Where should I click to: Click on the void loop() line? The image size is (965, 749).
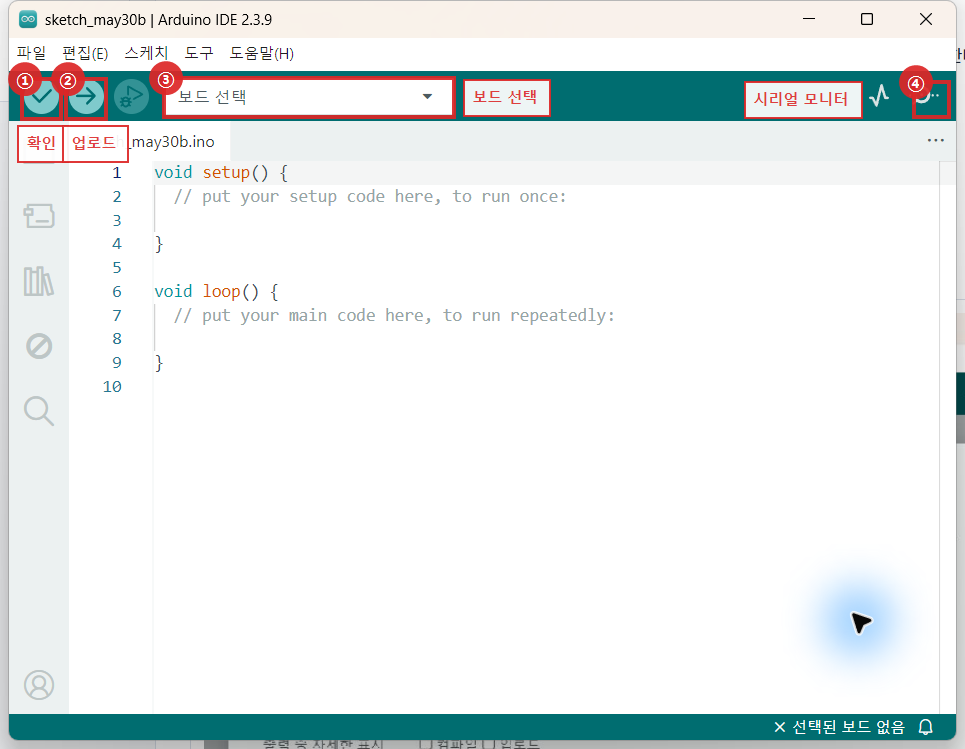(x=216, y=291)
